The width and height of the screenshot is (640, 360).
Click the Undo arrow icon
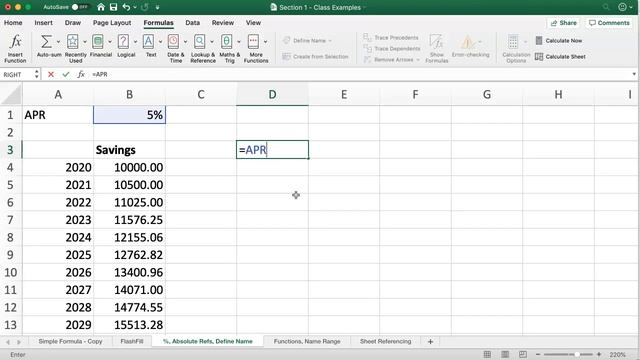126,7
